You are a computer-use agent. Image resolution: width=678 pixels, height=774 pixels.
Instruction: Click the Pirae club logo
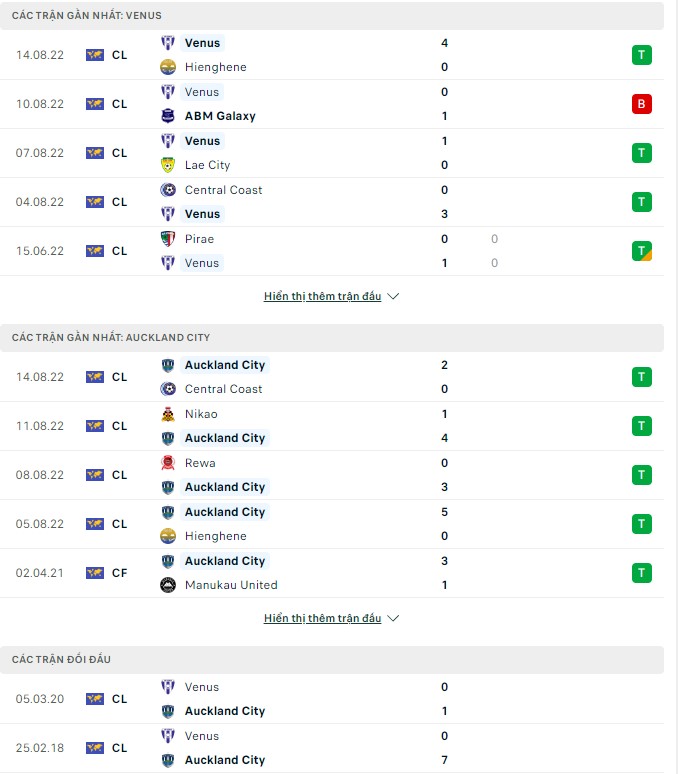(168, 239)
